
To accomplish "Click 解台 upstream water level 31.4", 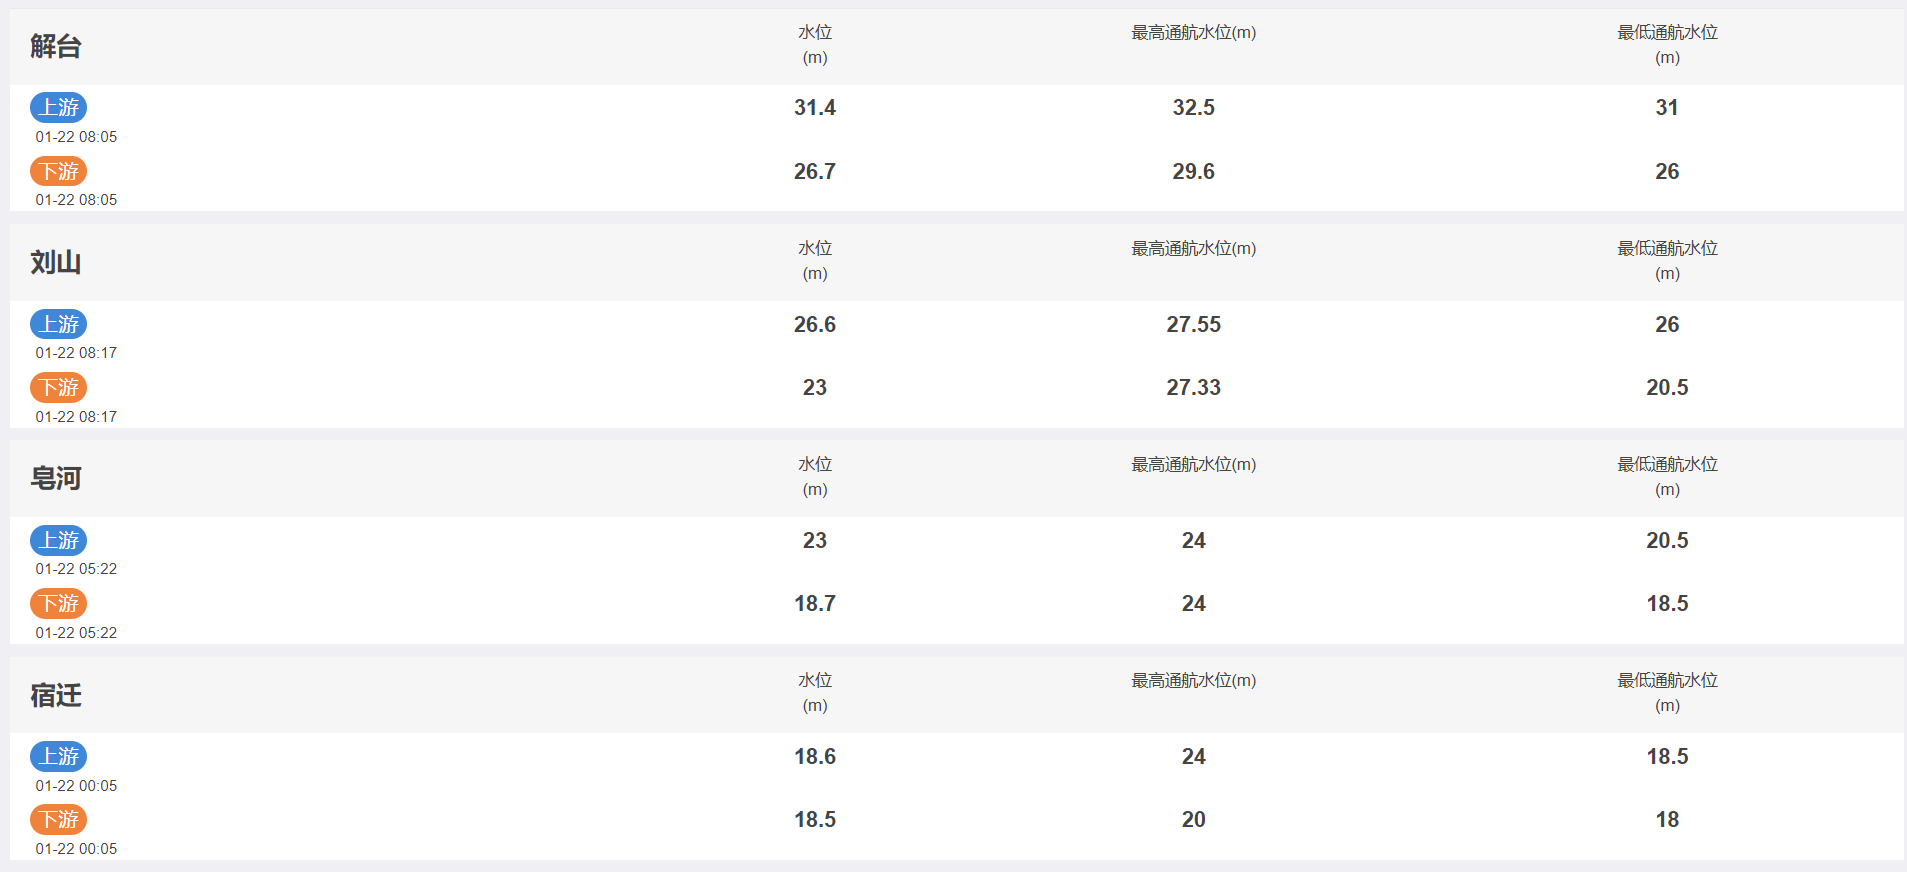I will (815, 107).
